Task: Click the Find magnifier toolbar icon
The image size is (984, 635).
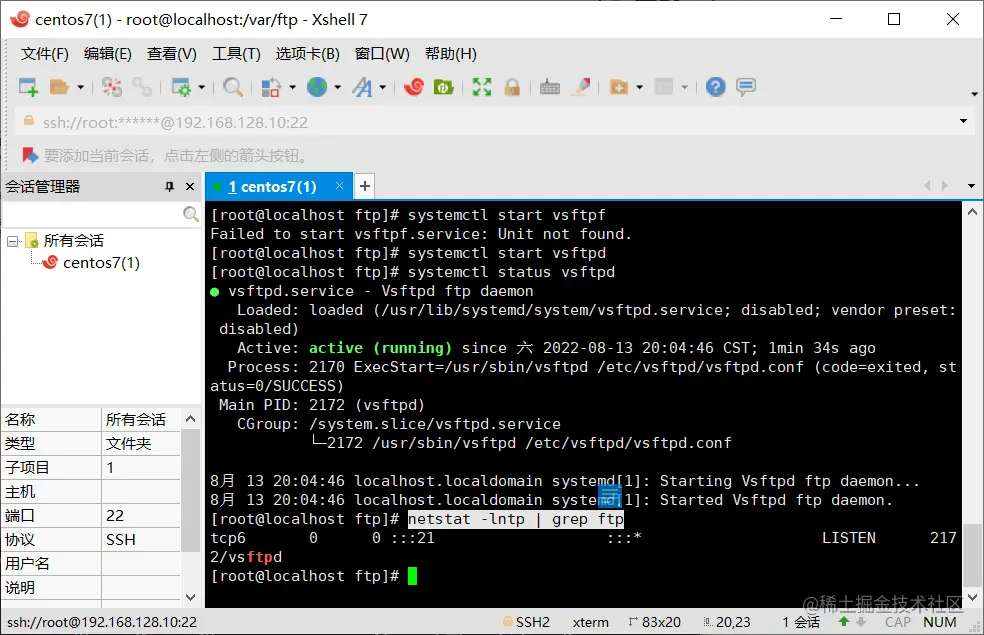Action: point(232,87)
